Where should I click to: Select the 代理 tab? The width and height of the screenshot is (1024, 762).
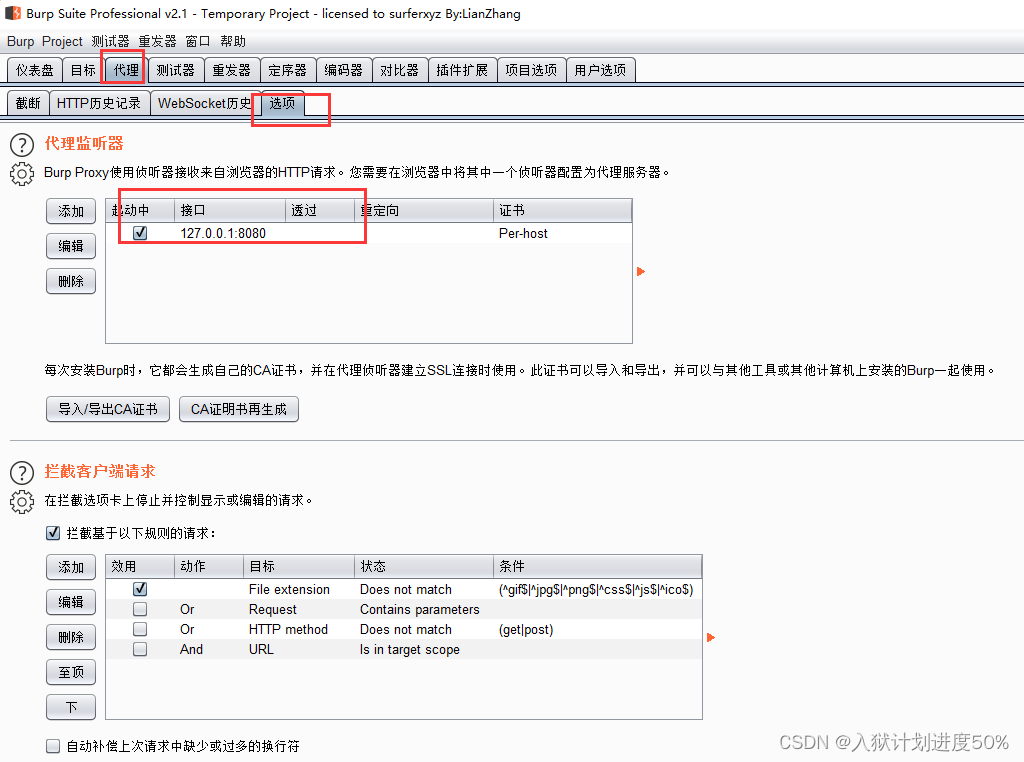(125, 70)
